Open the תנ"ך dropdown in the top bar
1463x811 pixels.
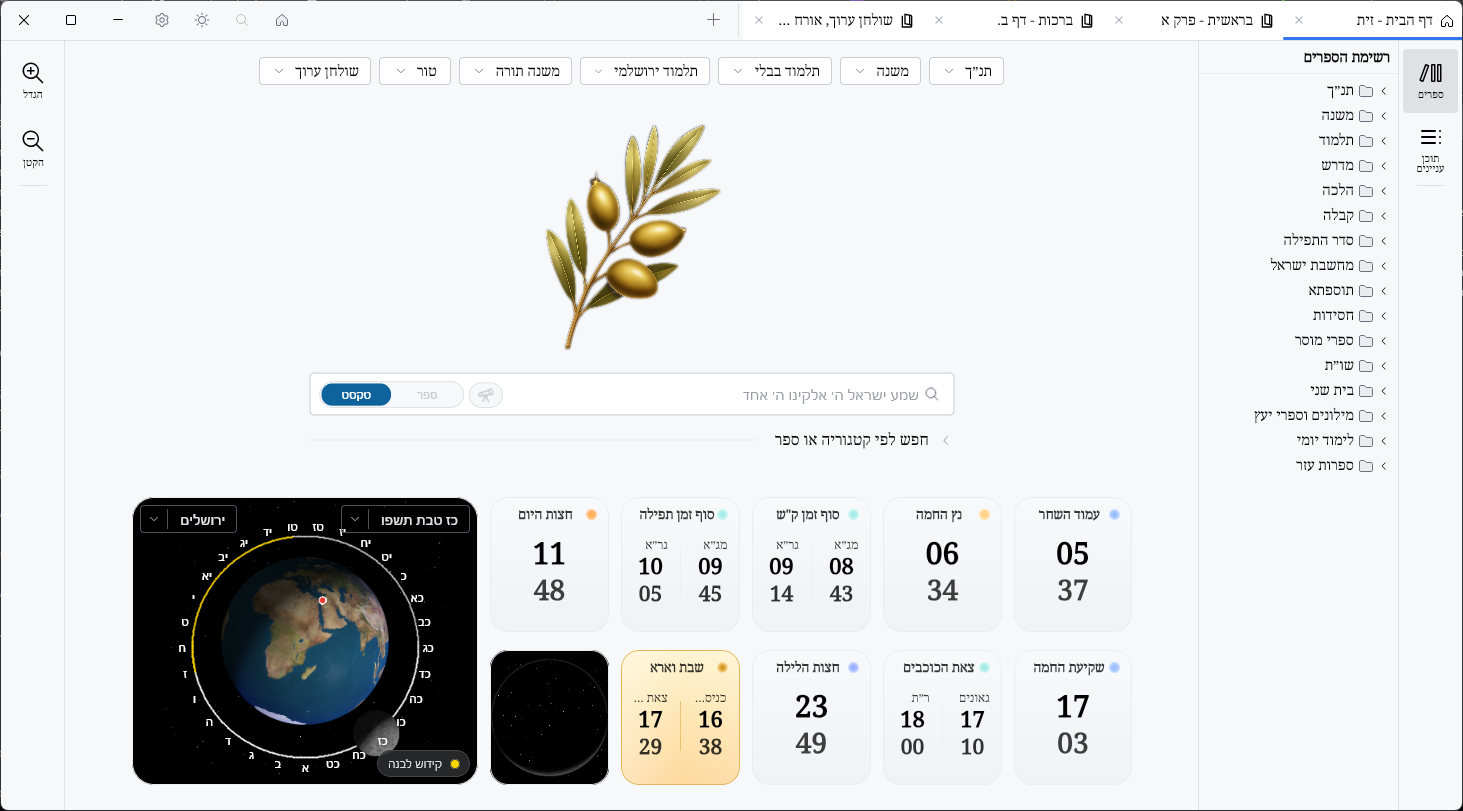[x=966, y=71]
